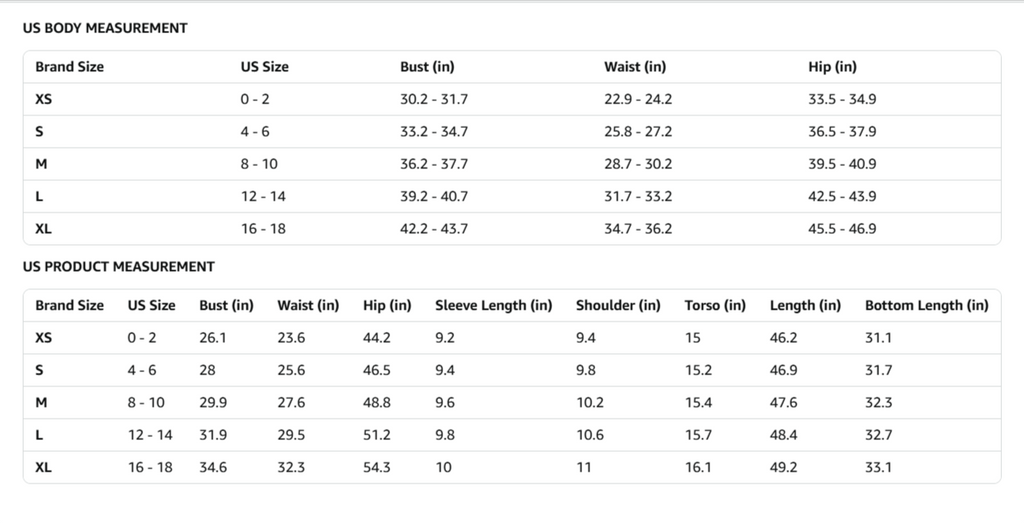This screenshot has width=1024, height=523.
Task: Select medium waist range 28.7 - 30.2
Action: 638,164
